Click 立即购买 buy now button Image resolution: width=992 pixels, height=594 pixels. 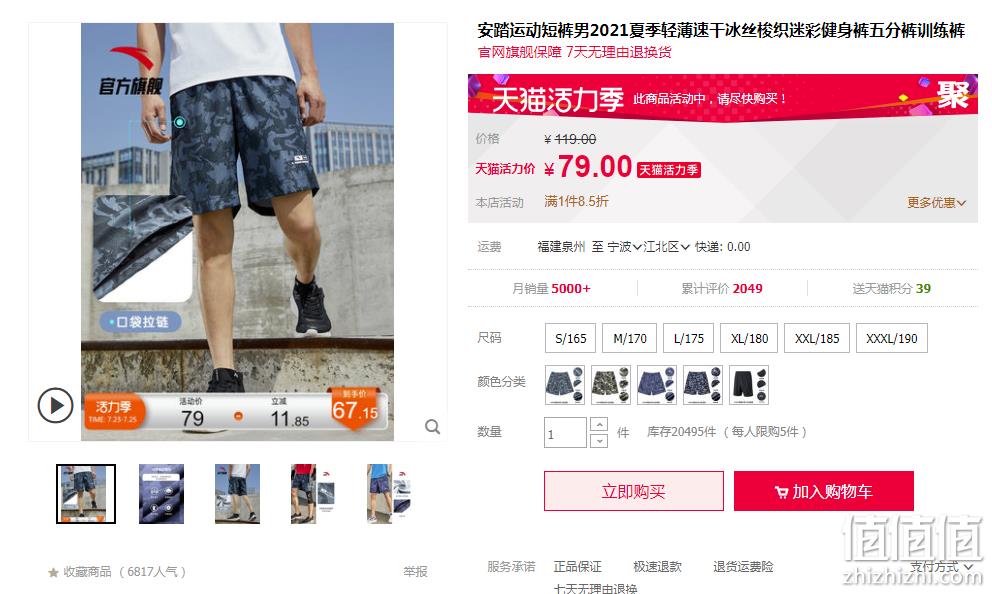pos(633,491)
